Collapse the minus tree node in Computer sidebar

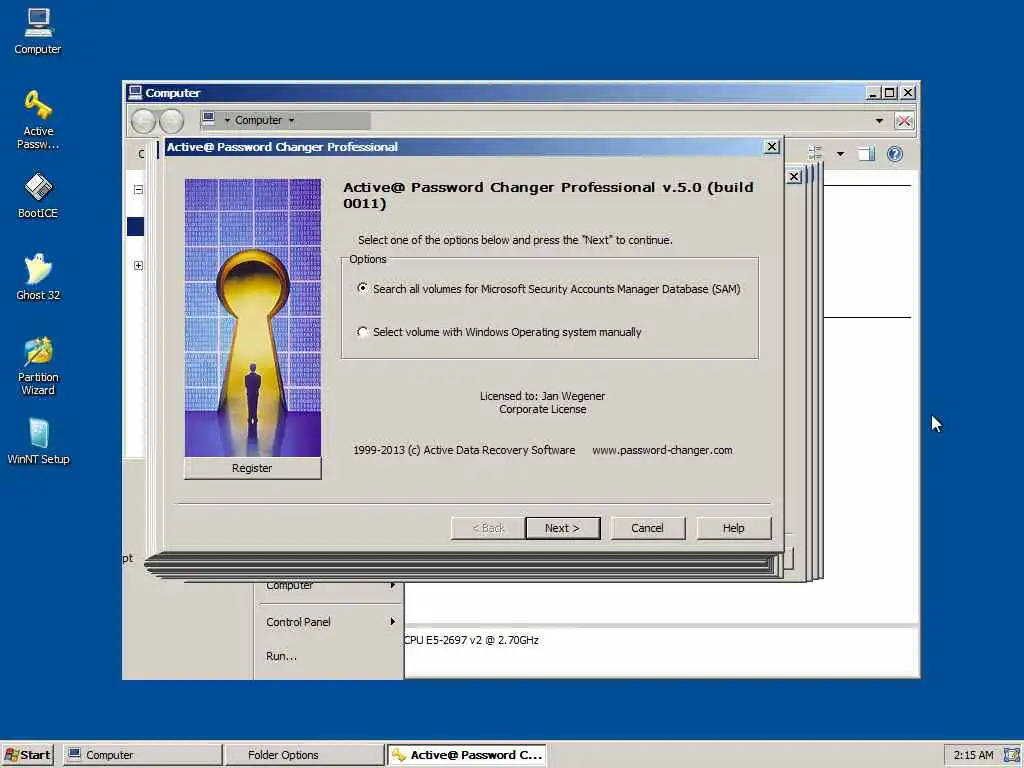click(138, 189)
